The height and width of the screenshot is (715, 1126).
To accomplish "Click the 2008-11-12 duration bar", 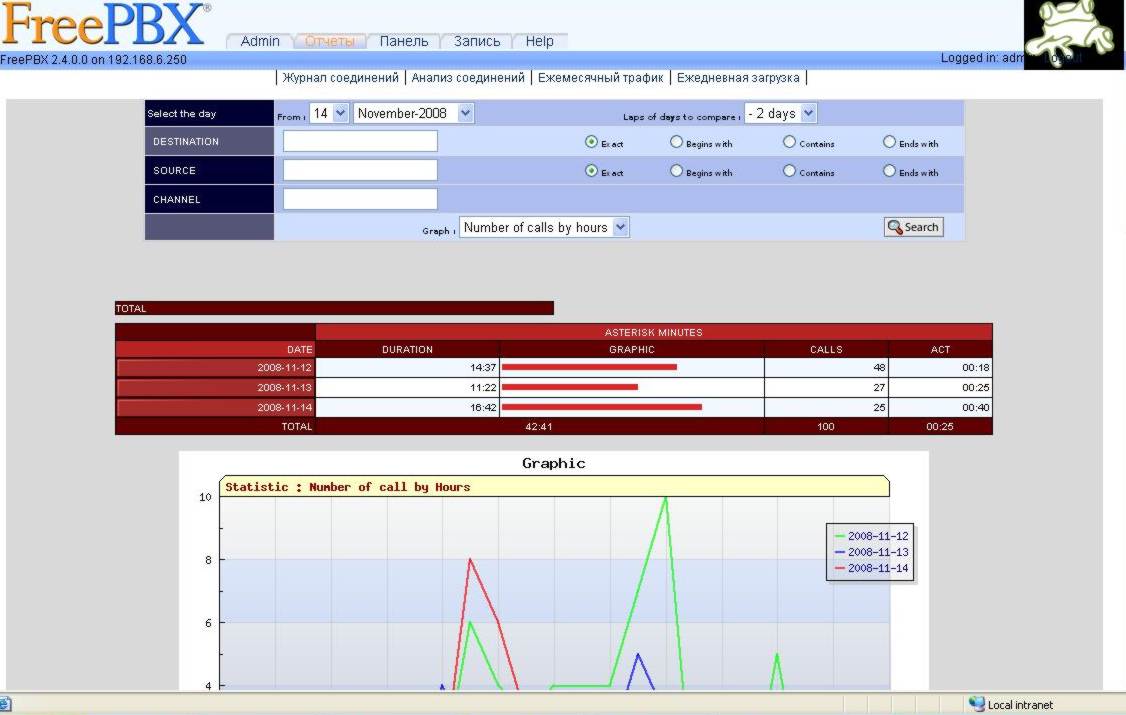I will [589, 367].
